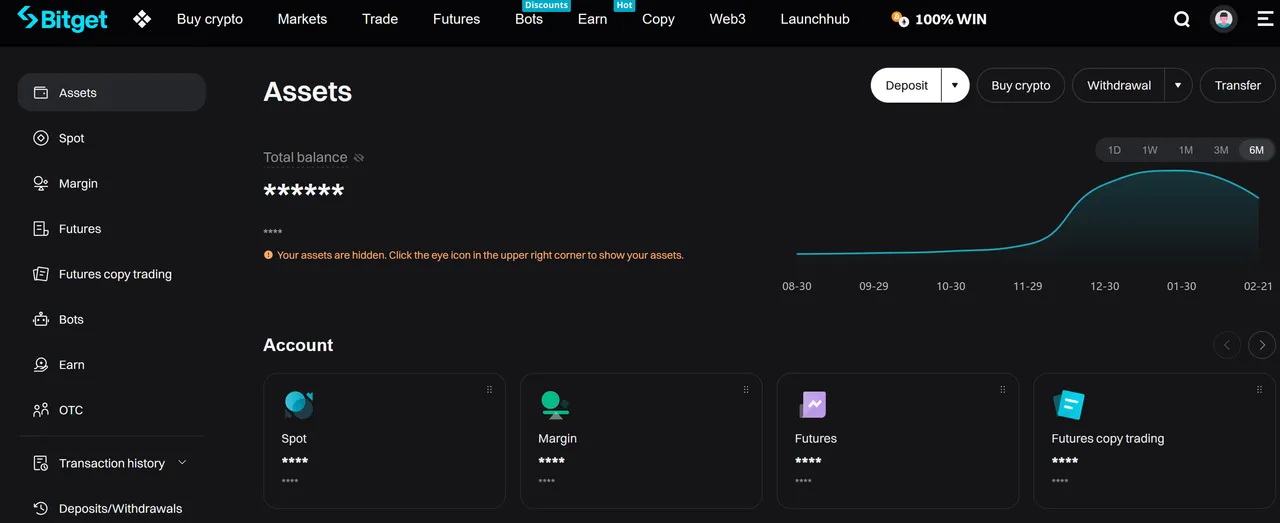
Task: Open the search magnifier icon
Action: click(x=1182, y=19)
